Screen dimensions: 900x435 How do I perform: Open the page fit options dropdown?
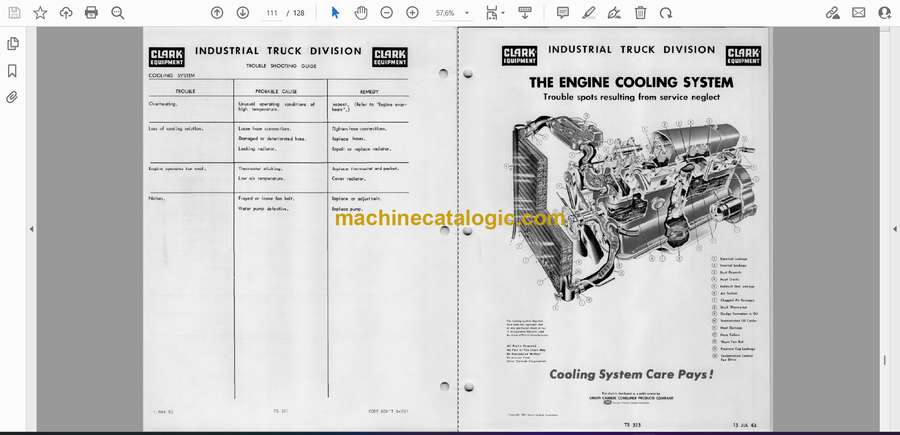[495, 13]
